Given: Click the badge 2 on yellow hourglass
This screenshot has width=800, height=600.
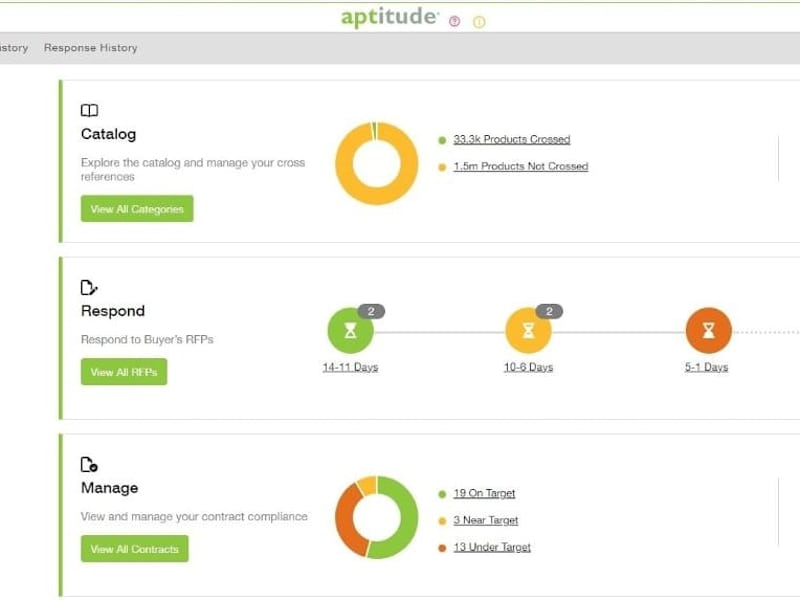Looking at the screenshot, I should [549, 311].
